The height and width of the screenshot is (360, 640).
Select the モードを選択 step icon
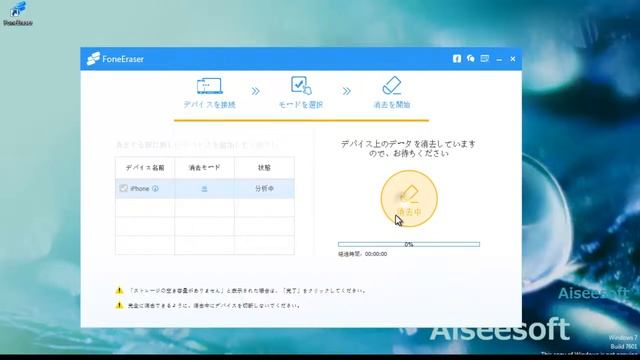tap(301, 85)
